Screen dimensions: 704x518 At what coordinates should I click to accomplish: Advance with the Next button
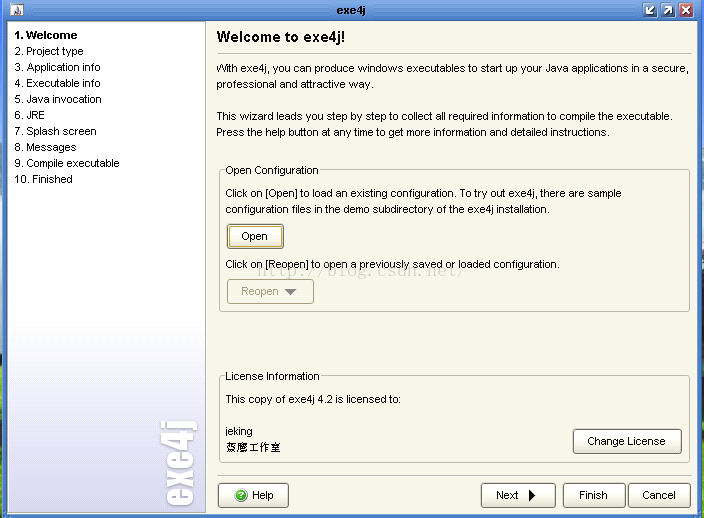pos(518,495)
